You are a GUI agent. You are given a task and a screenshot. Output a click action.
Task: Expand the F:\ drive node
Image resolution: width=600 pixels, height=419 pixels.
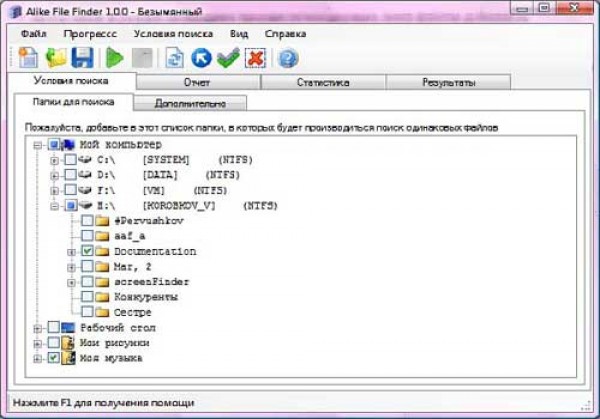pos(54,191)
